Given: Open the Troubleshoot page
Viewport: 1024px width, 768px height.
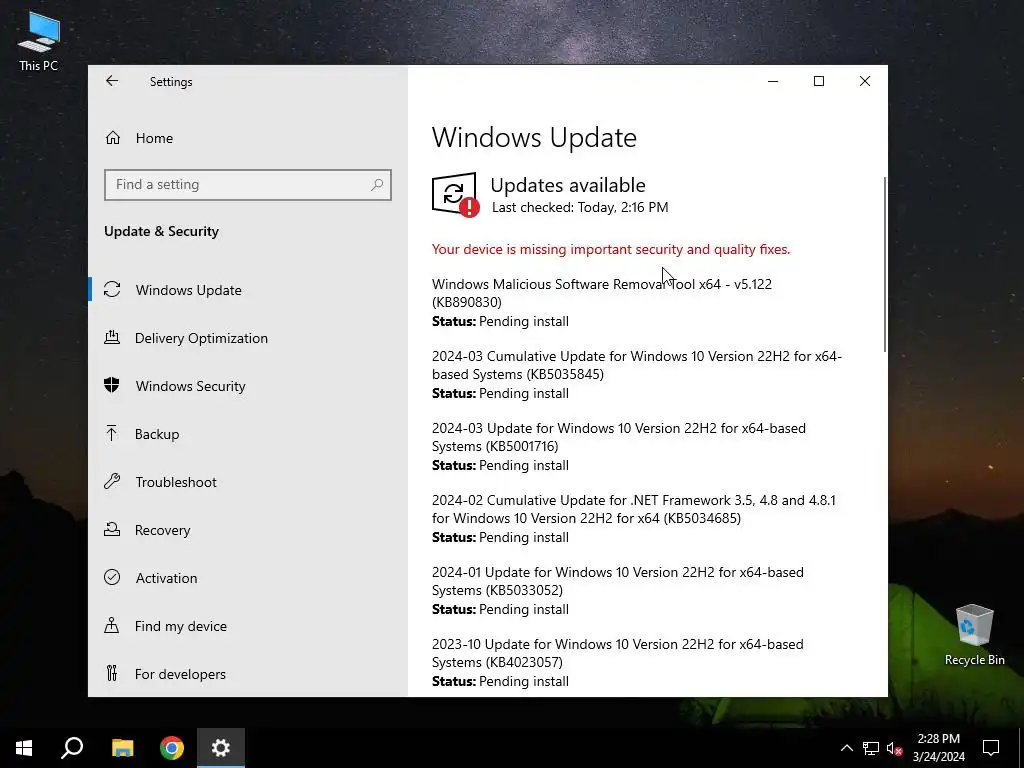Looking at the screenshot, I should pos(176,482).
